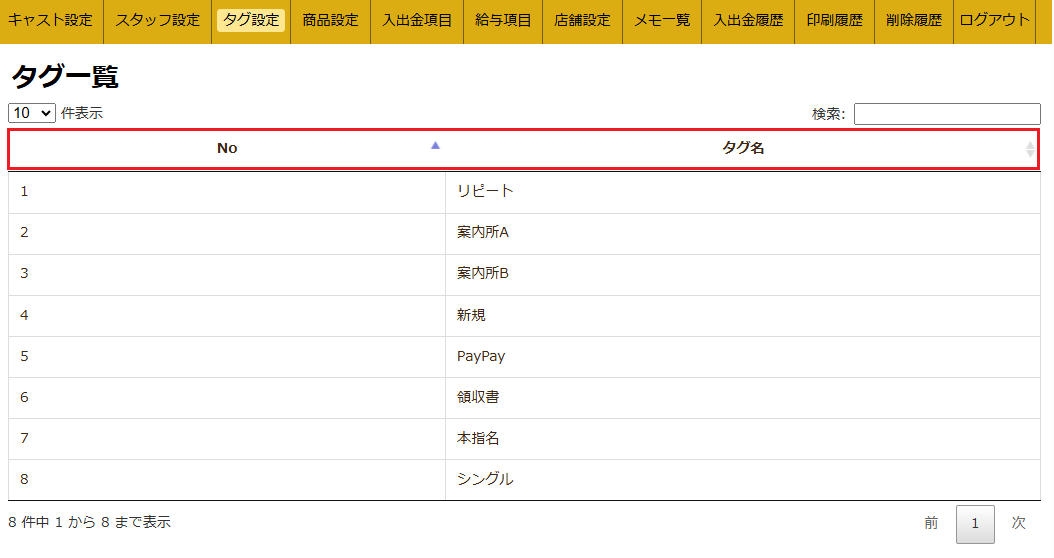Open the 入出金項目 menu item

click(416, 20)
